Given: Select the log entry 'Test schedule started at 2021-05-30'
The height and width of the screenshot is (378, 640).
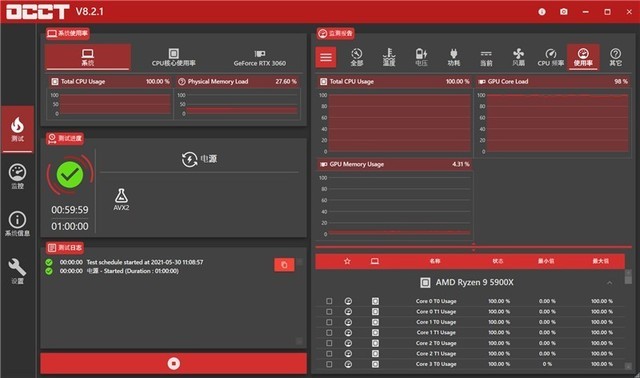Looking at the screenshot, I should 144,262.
